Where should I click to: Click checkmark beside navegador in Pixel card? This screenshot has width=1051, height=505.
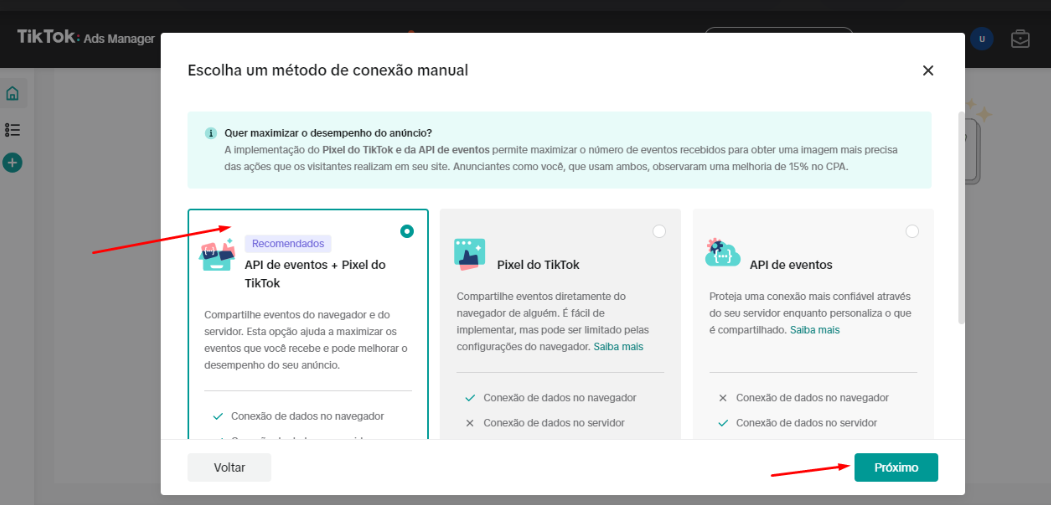(x=470, y=398)
